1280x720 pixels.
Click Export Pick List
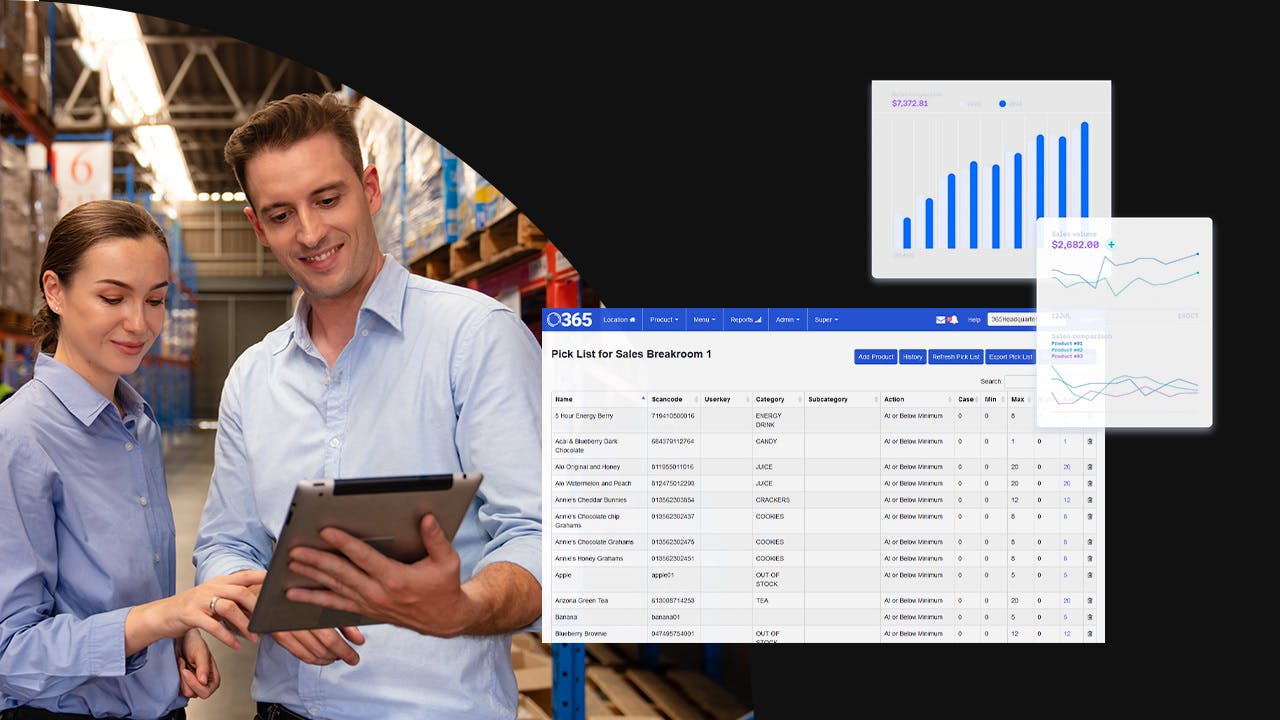tap(1010, 356)
